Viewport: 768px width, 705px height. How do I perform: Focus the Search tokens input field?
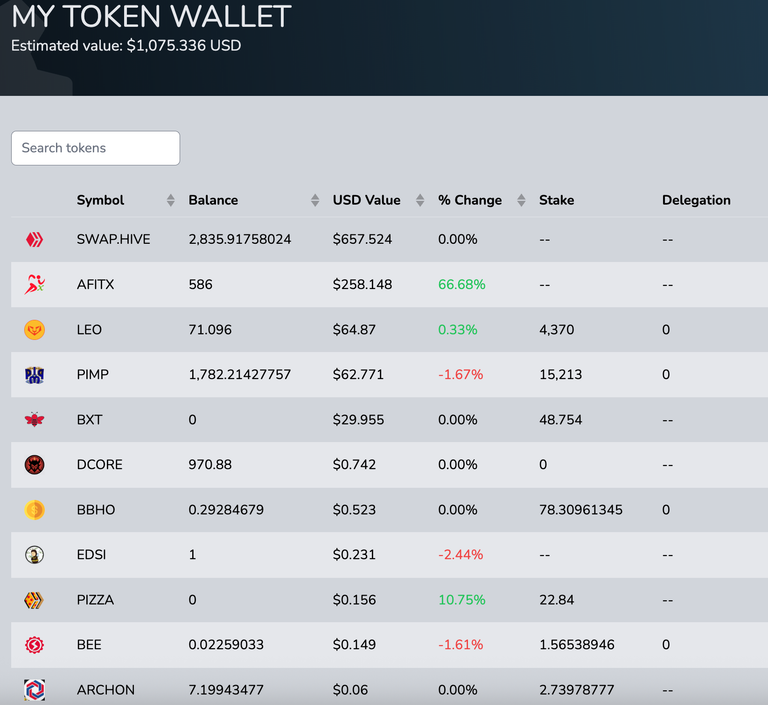click(96, 148)
